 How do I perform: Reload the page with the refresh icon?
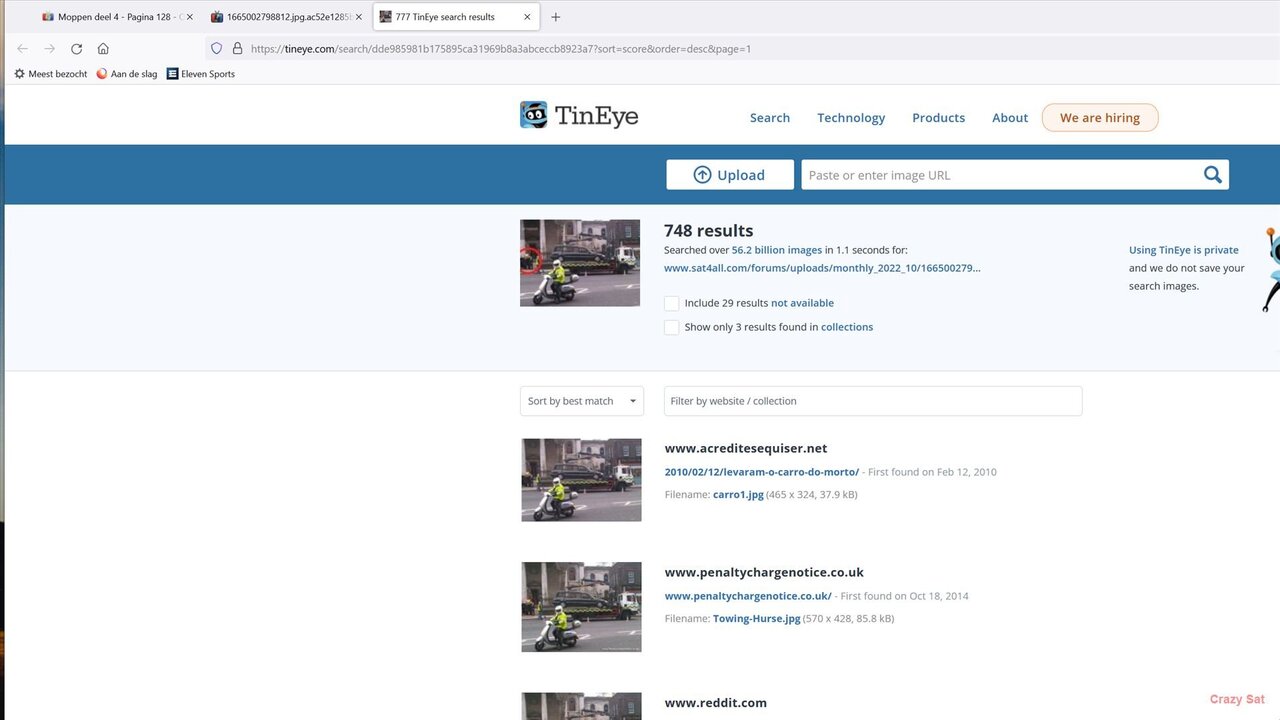76,48
